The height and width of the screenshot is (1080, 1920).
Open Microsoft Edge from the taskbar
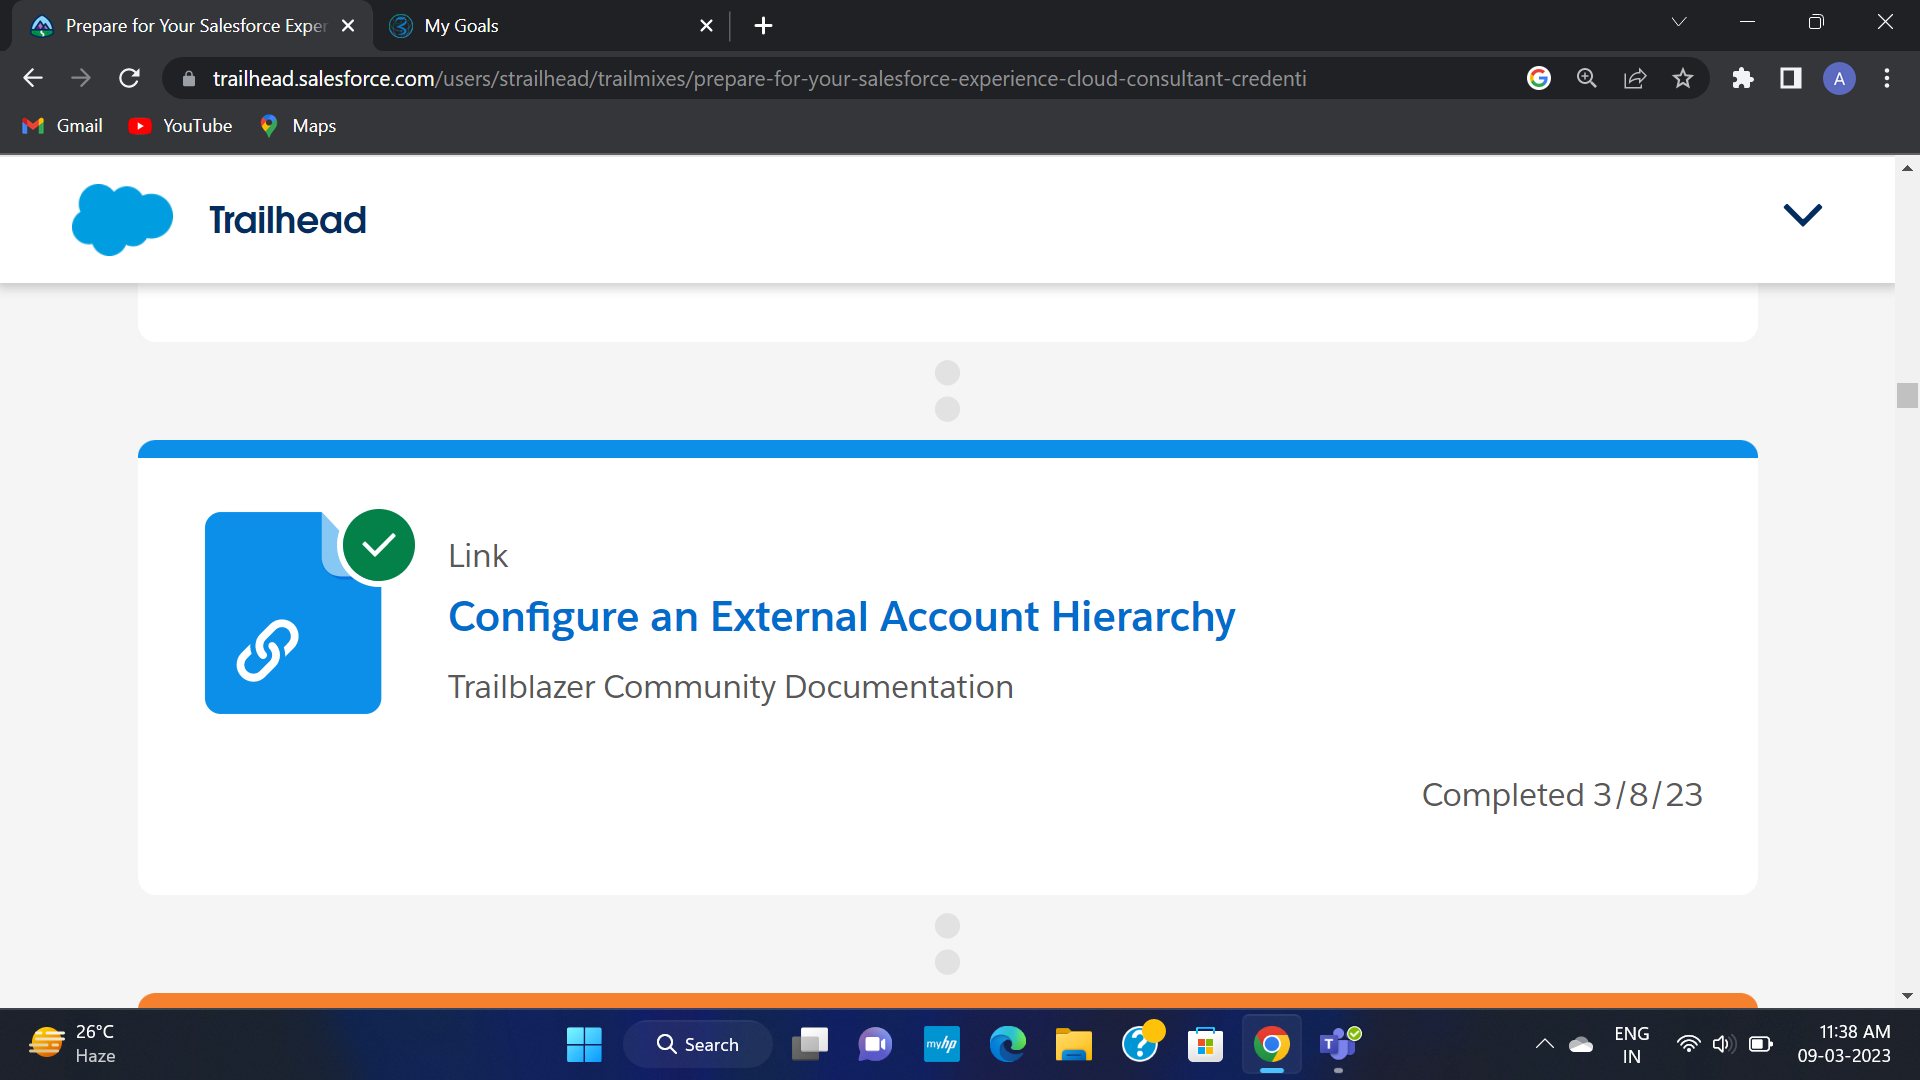click(x=1008, y=1044)
